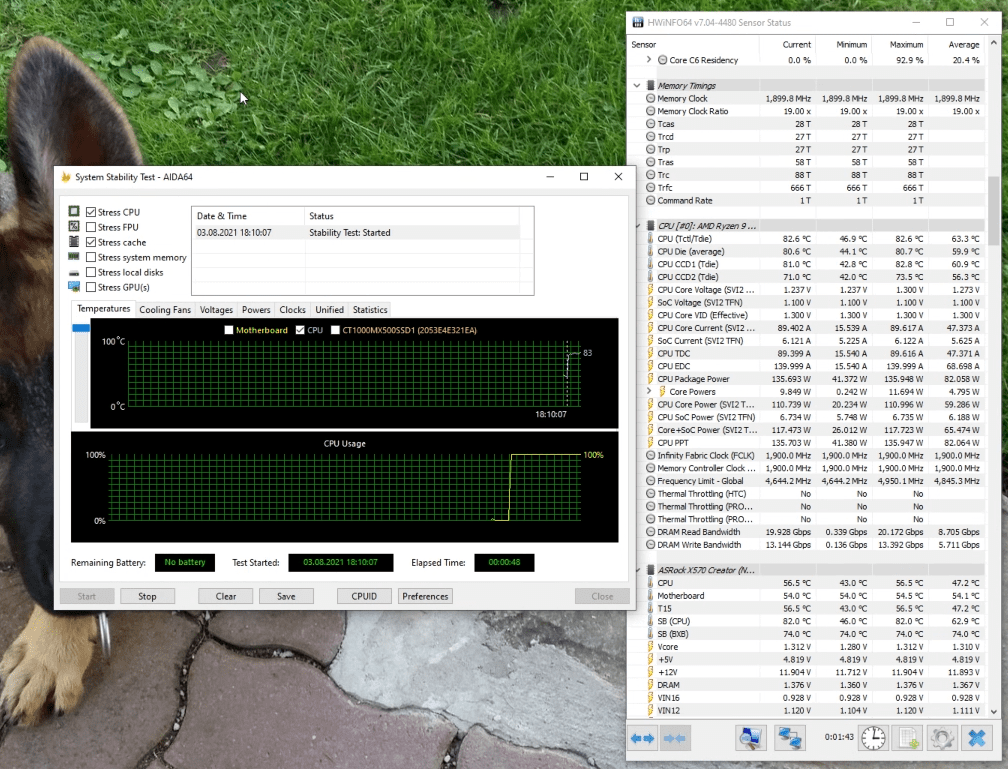Click AIDA64 flame icon in title bar
This screenshot has height=769, width=1008.
point(66,177)
